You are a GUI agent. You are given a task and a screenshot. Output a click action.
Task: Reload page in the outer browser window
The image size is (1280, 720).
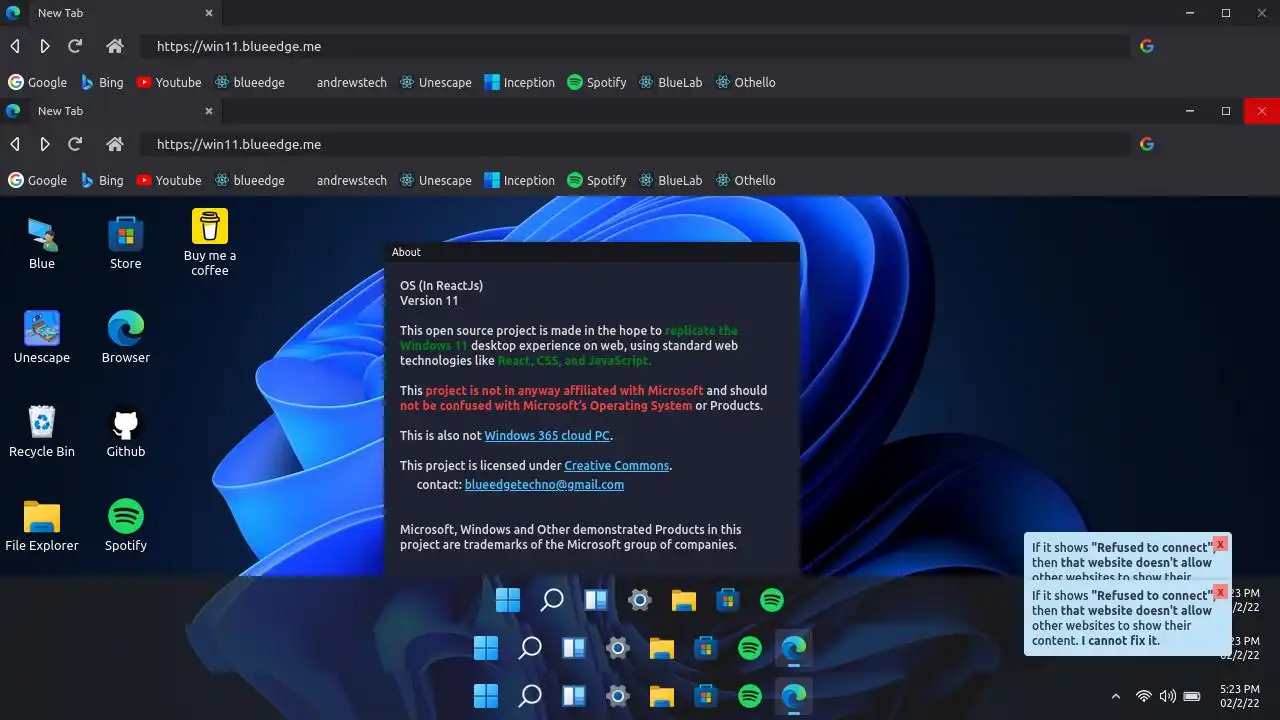[75, 46]
